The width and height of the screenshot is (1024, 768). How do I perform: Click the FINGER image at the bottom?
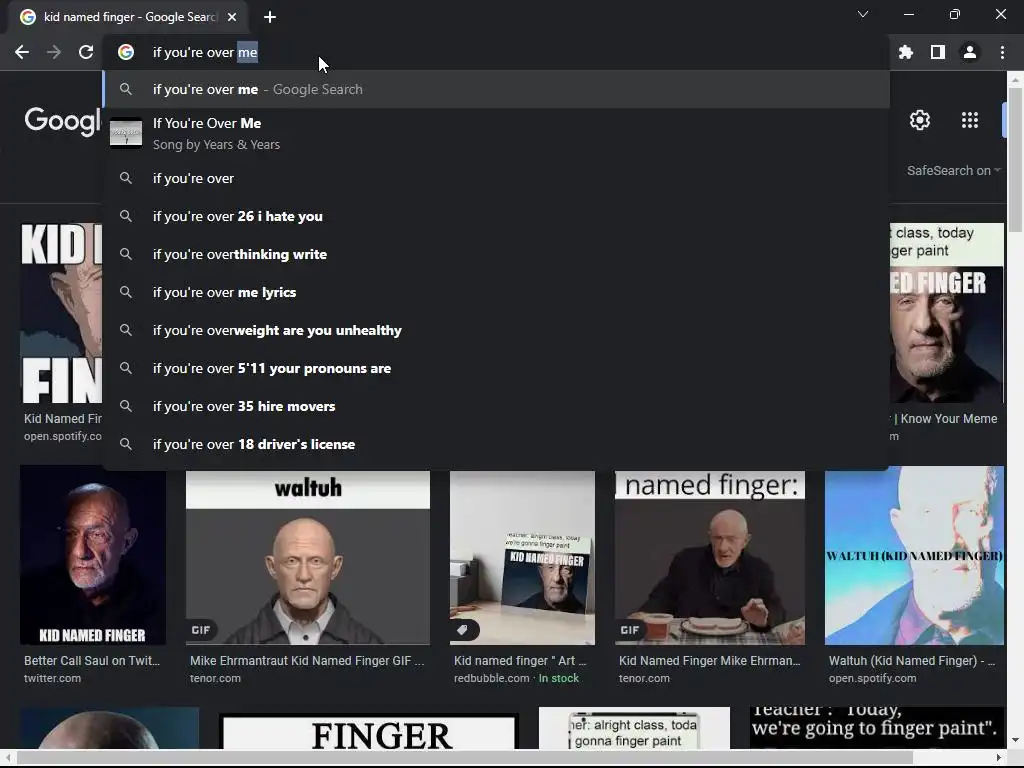tap(370, 733)
